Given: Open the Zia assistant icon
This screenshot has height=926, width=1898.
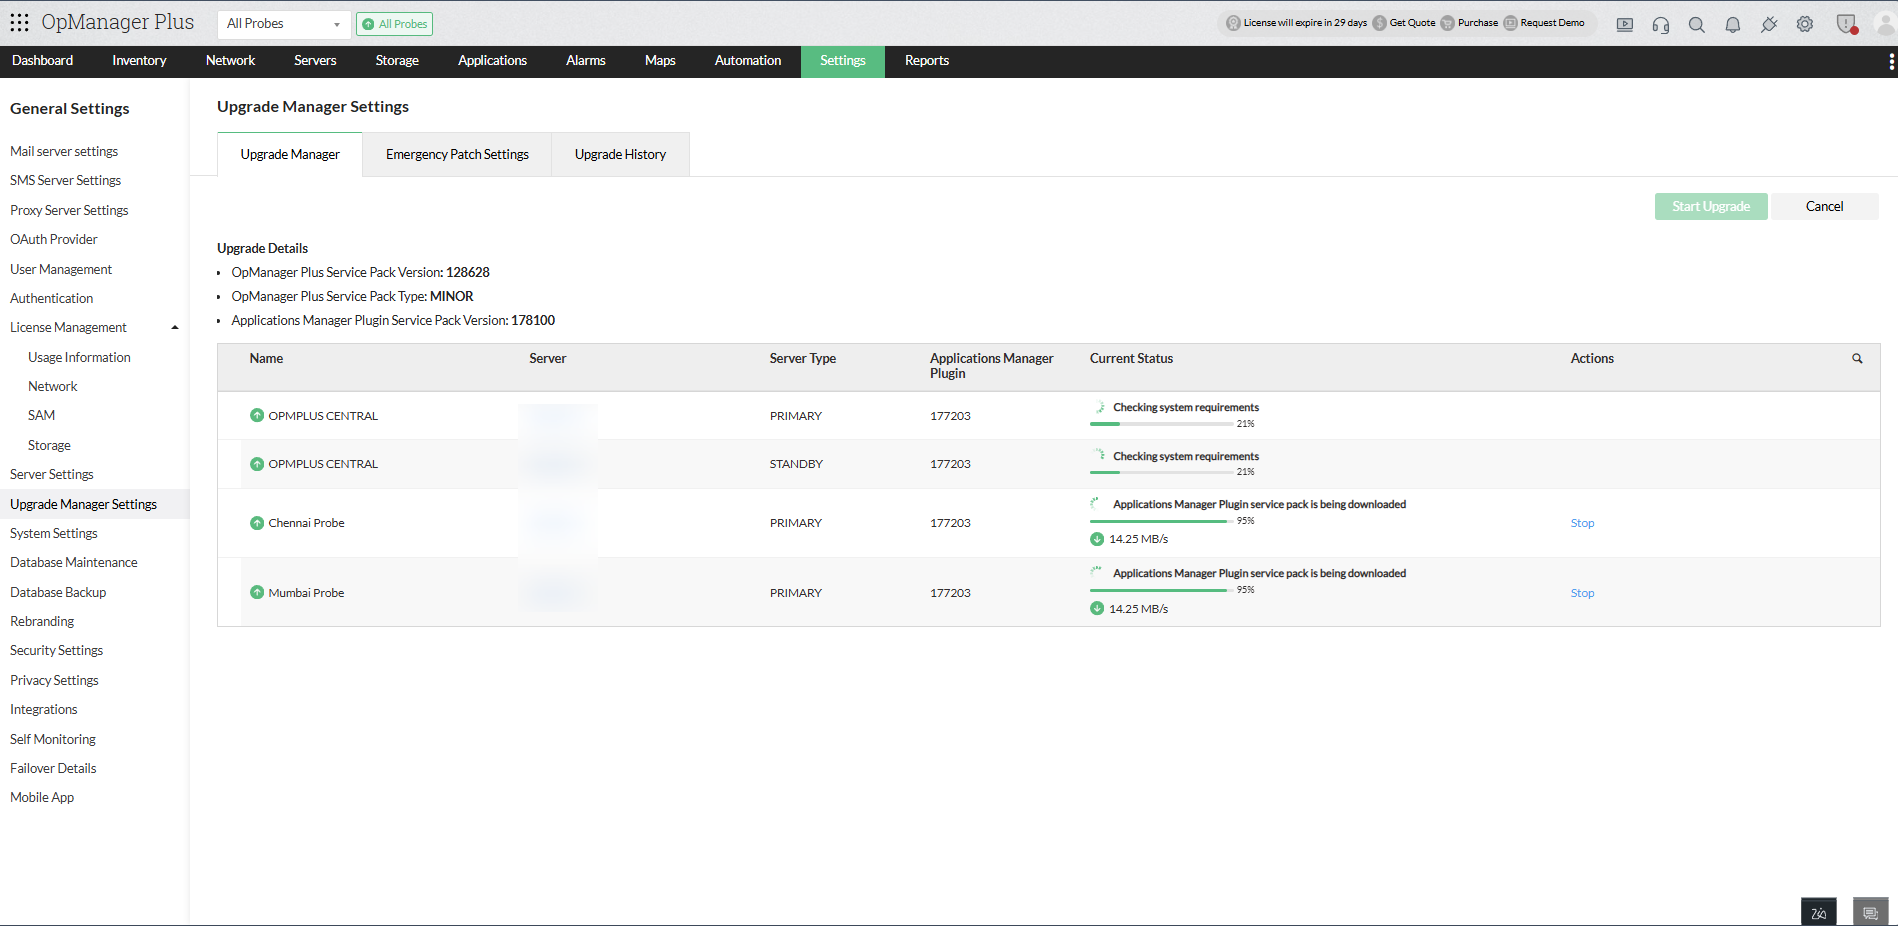Looking at the screenshot, I should click(x=1818, y=912).
